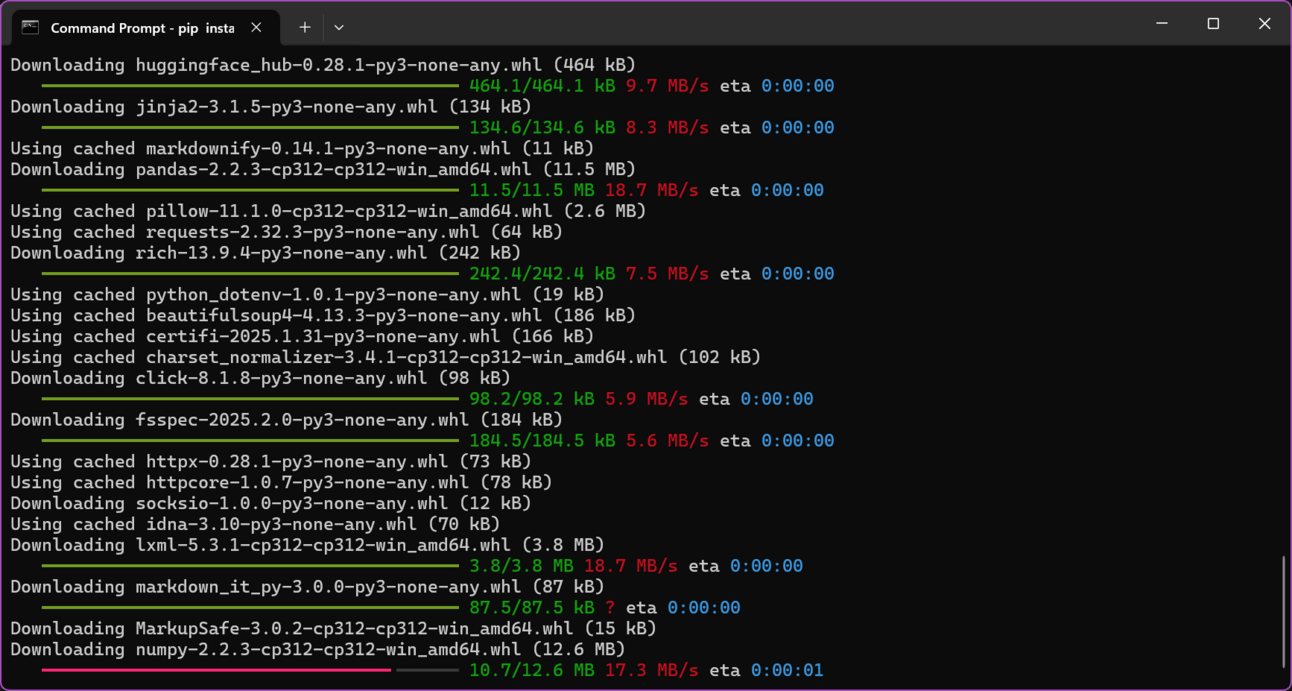Close the terminal window

(1264, 23)
